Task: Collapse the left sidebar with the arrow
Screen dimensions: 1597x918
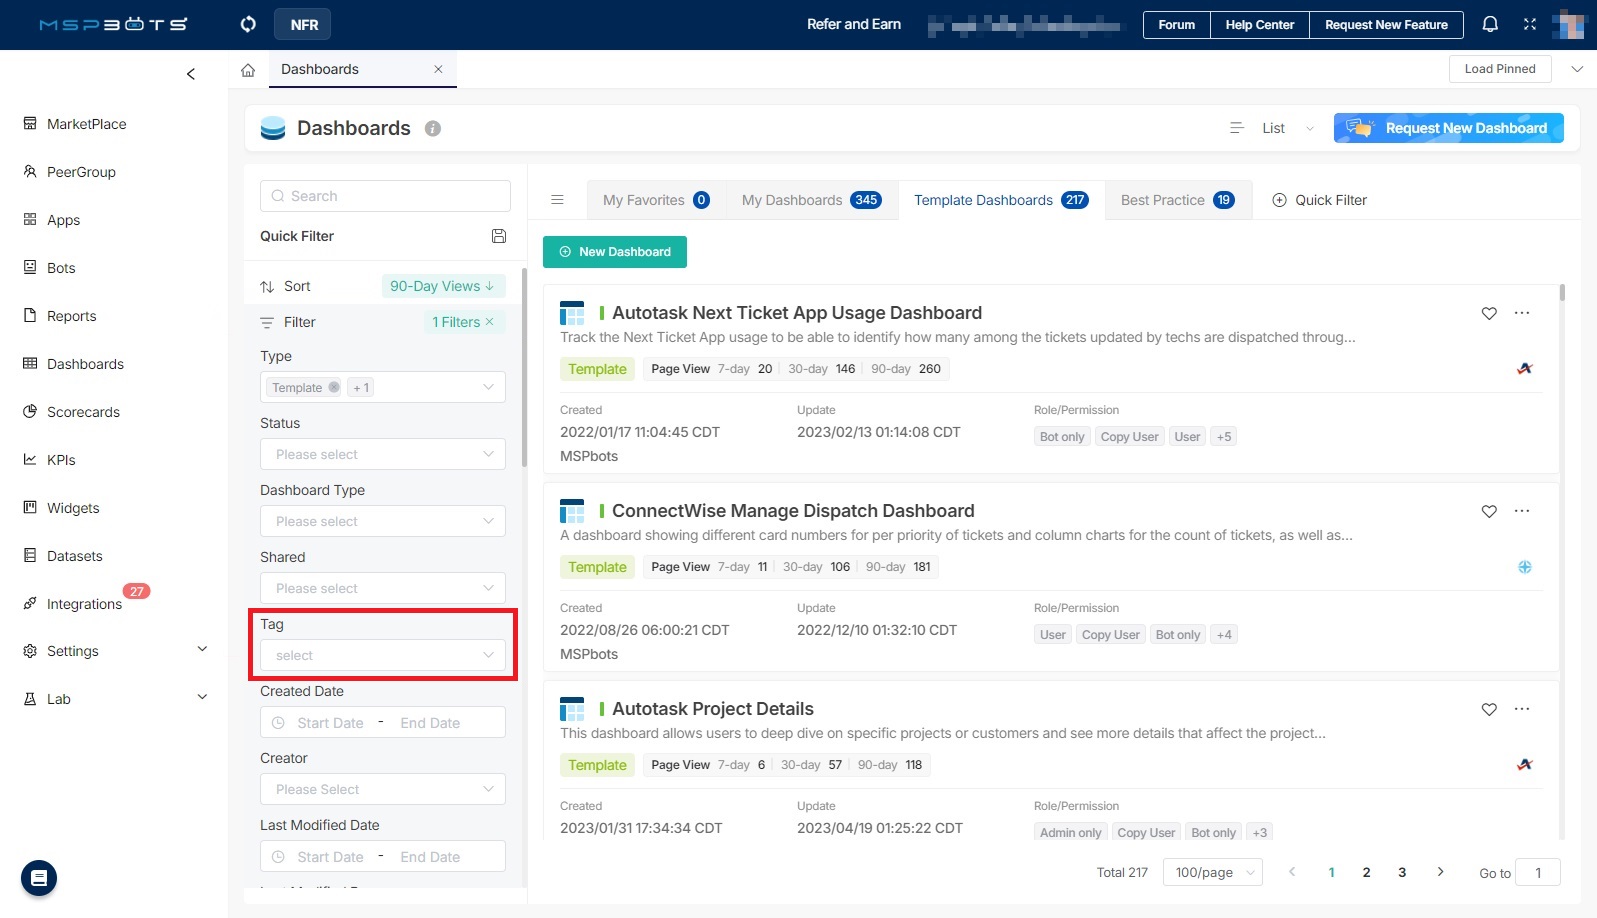Action: point(191,74)
